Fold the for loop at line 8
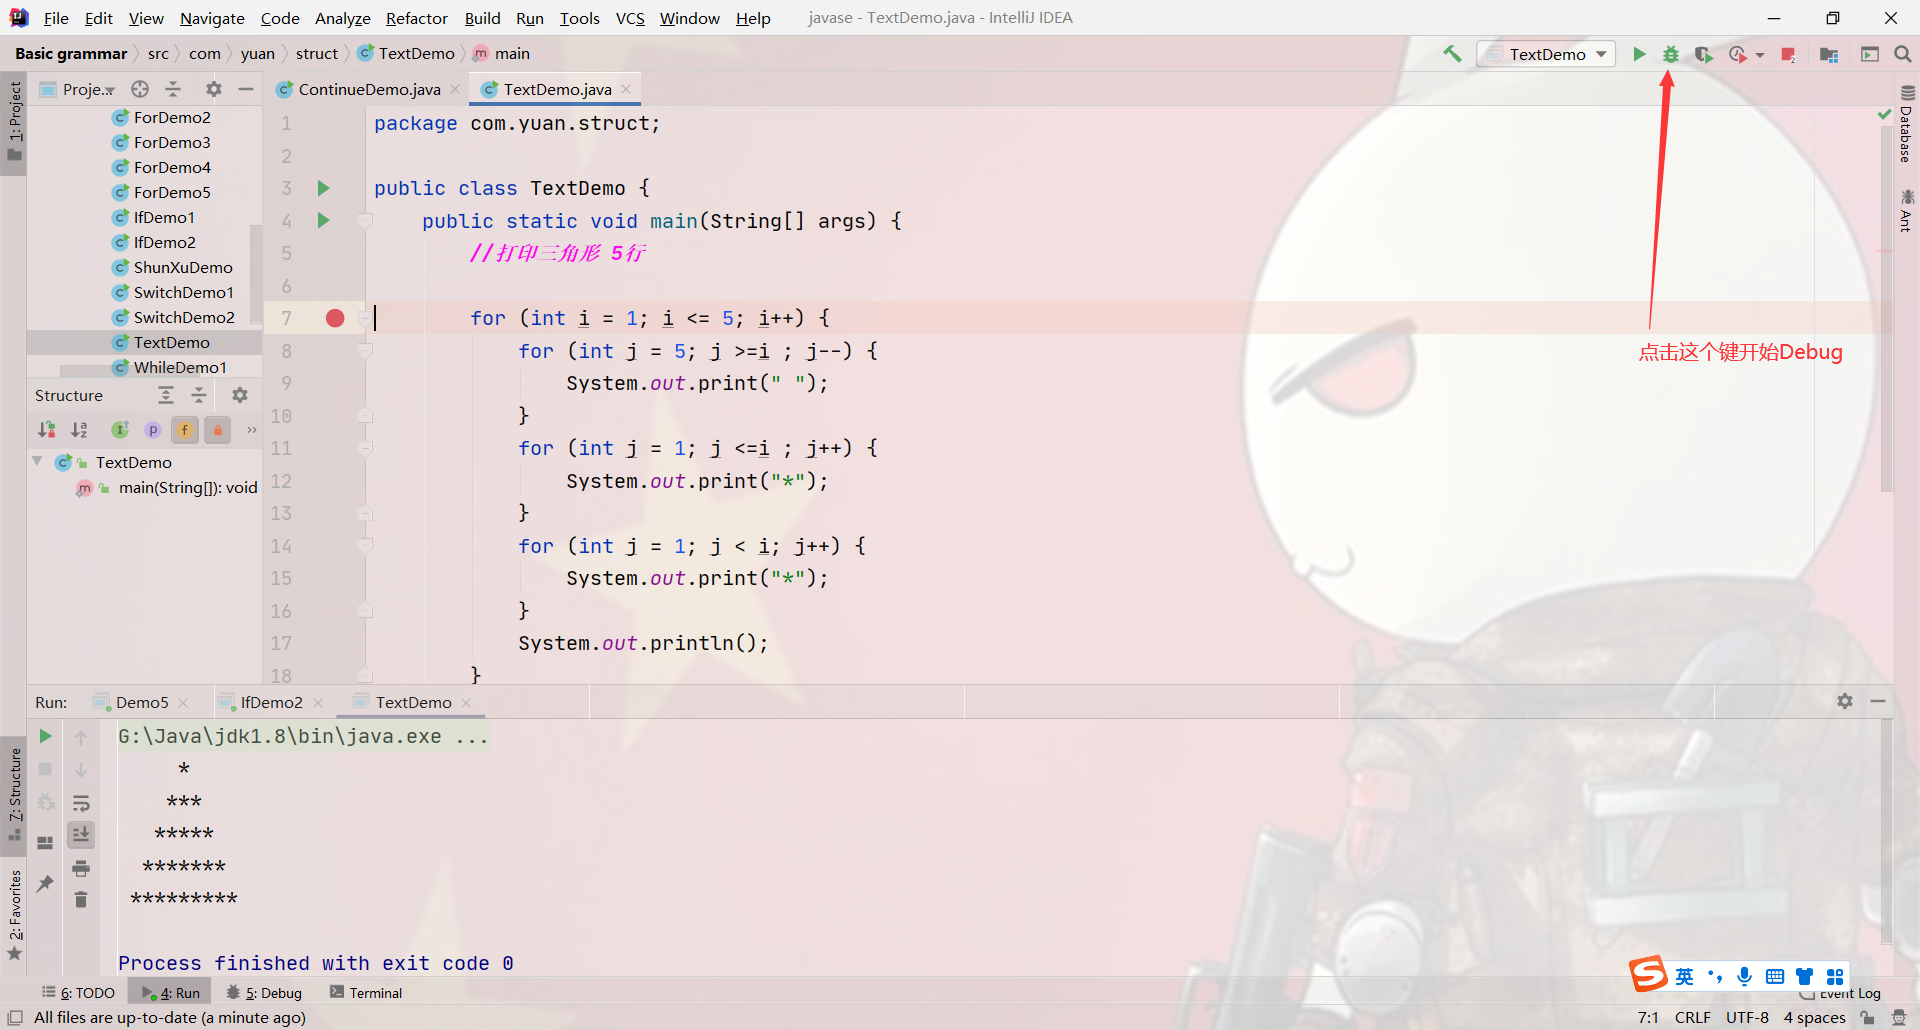1920x1030 pixels. (365, 350)
